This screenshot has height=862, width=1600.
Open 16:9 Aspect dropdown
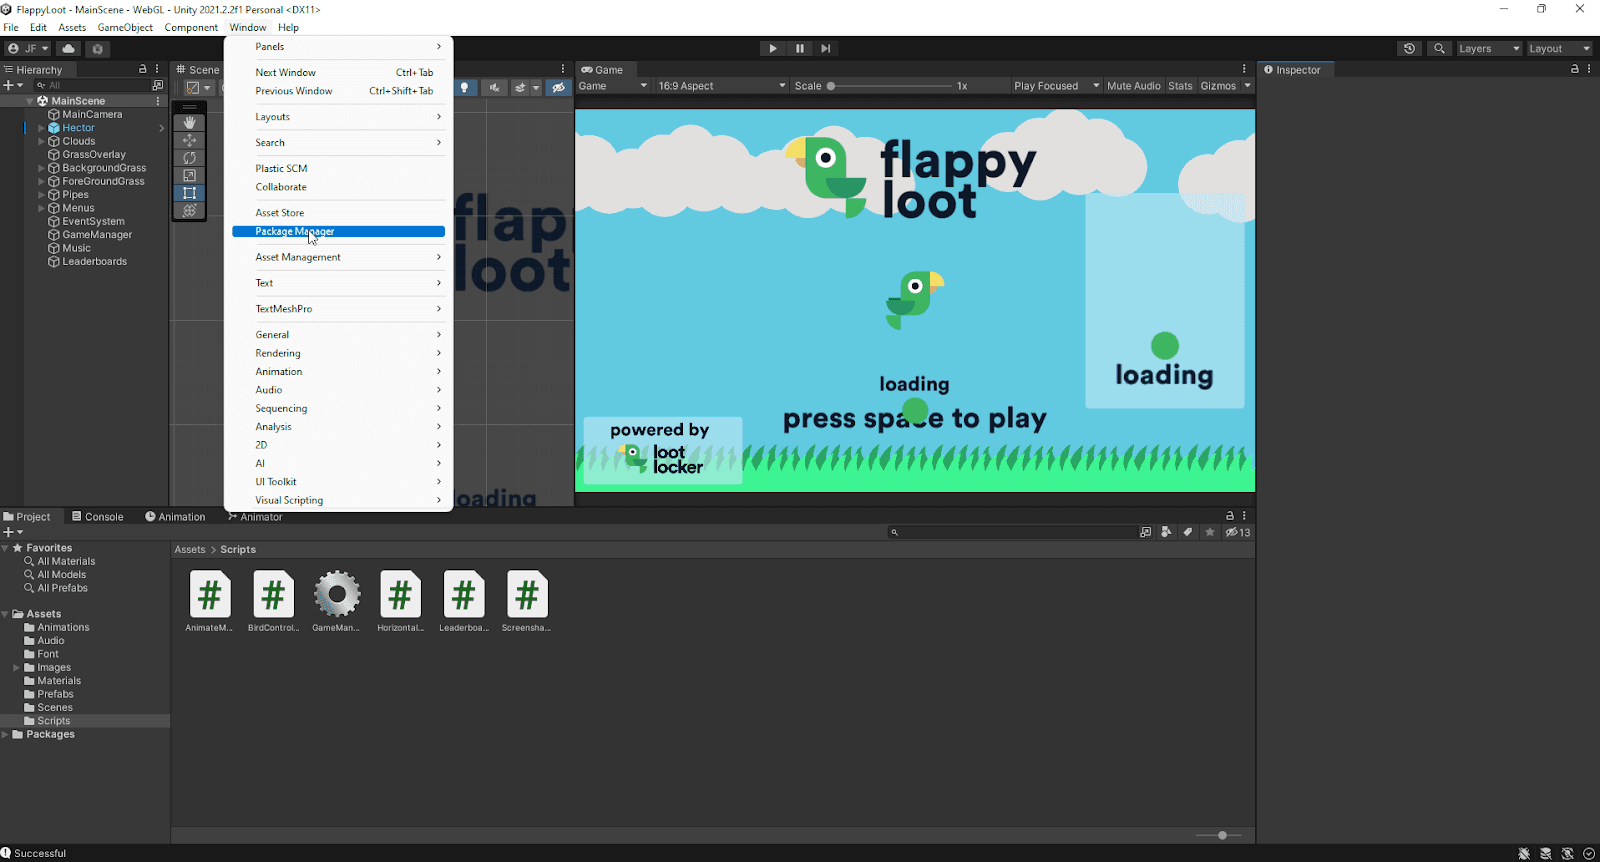[722, 86]
